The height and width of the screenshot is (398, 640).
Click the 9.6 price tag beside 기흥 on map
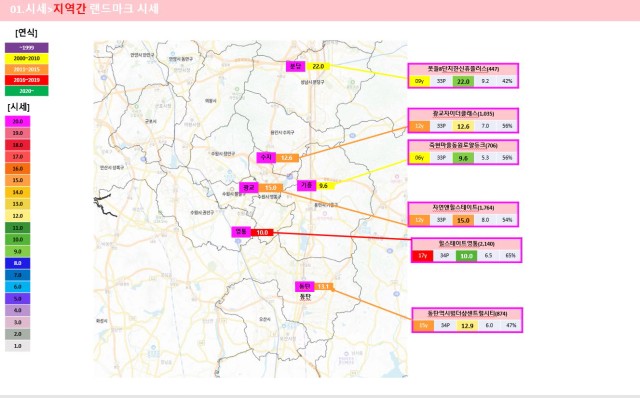coord(325,186)
